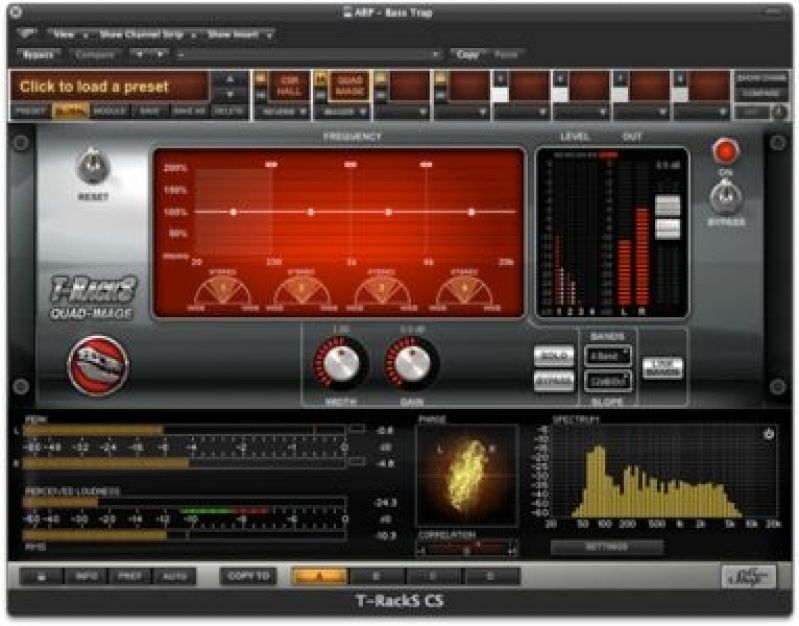Click the upper output level fader handle
The height and width of the screenshot is (626, 799).
(668, 205)
